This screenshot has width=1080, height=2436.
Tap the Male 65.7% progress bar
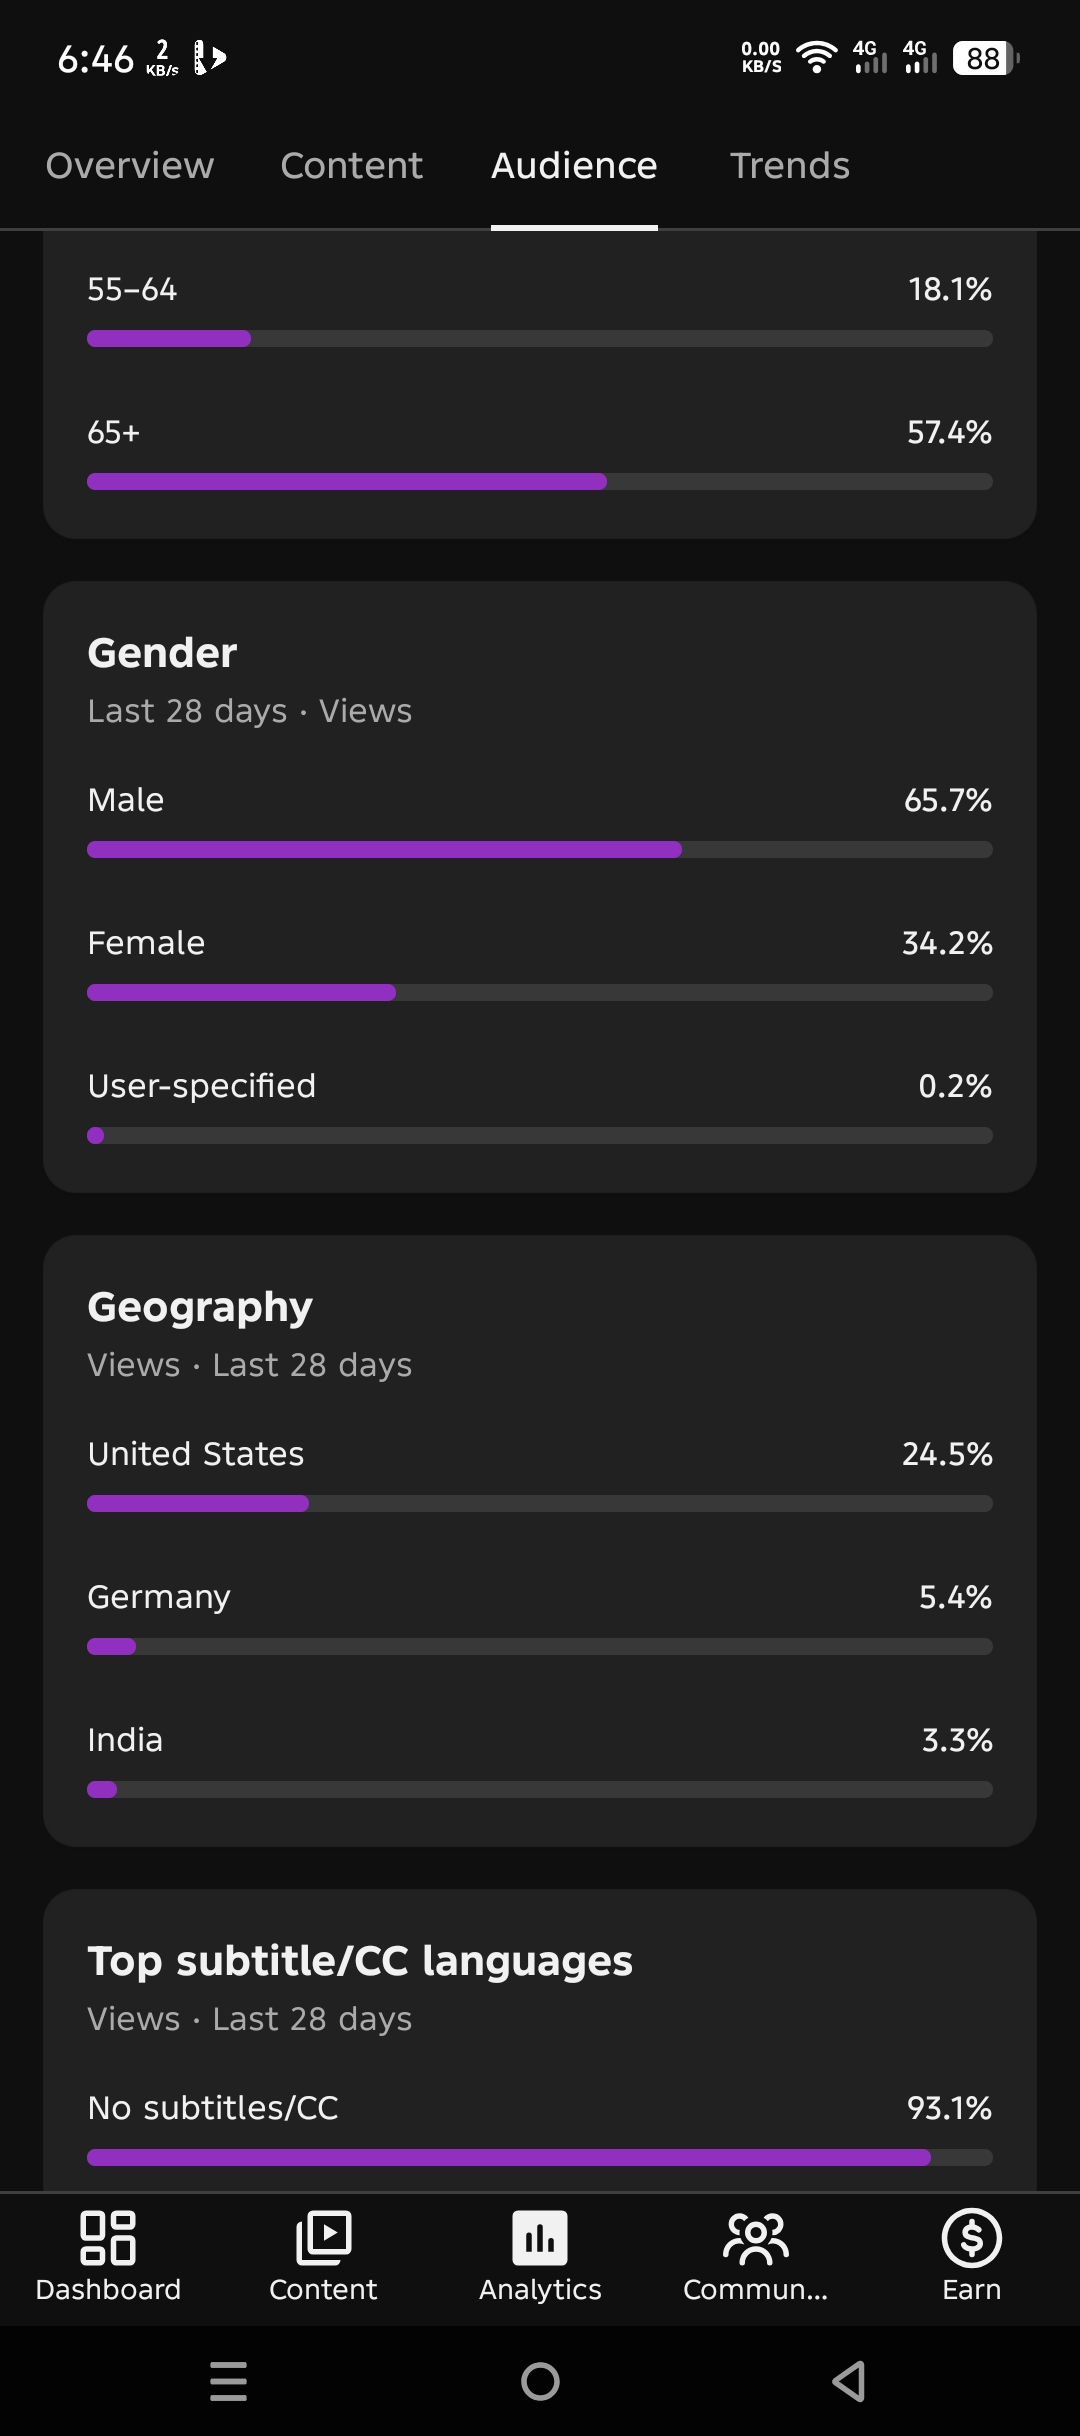[540, 850]
